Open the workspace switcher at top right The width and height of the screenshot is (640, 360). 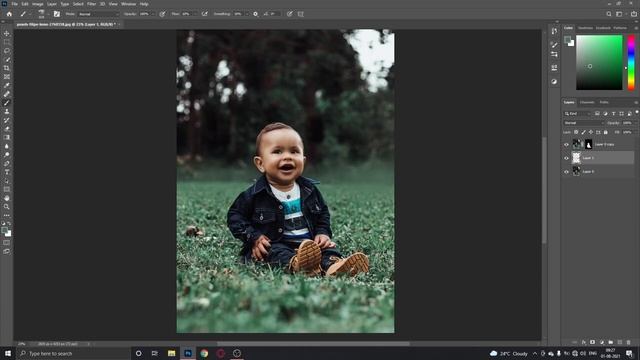click(x=620, y=14)
